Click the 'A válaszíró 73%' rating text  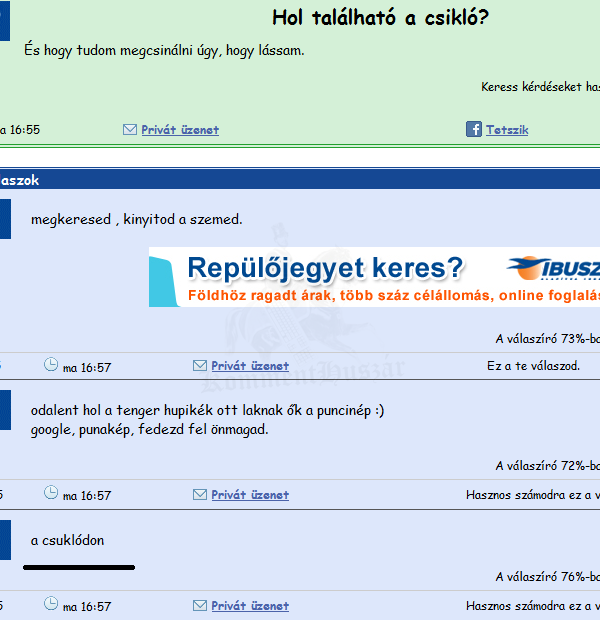click(x=547, y=339)
